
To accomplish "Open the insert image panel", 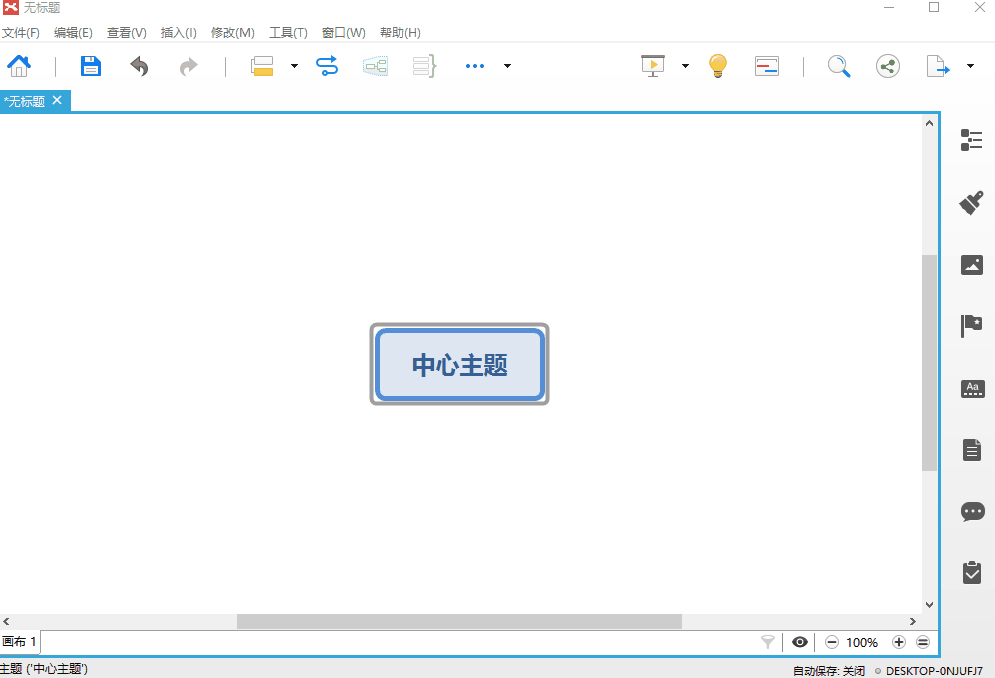I will [971, 264].
